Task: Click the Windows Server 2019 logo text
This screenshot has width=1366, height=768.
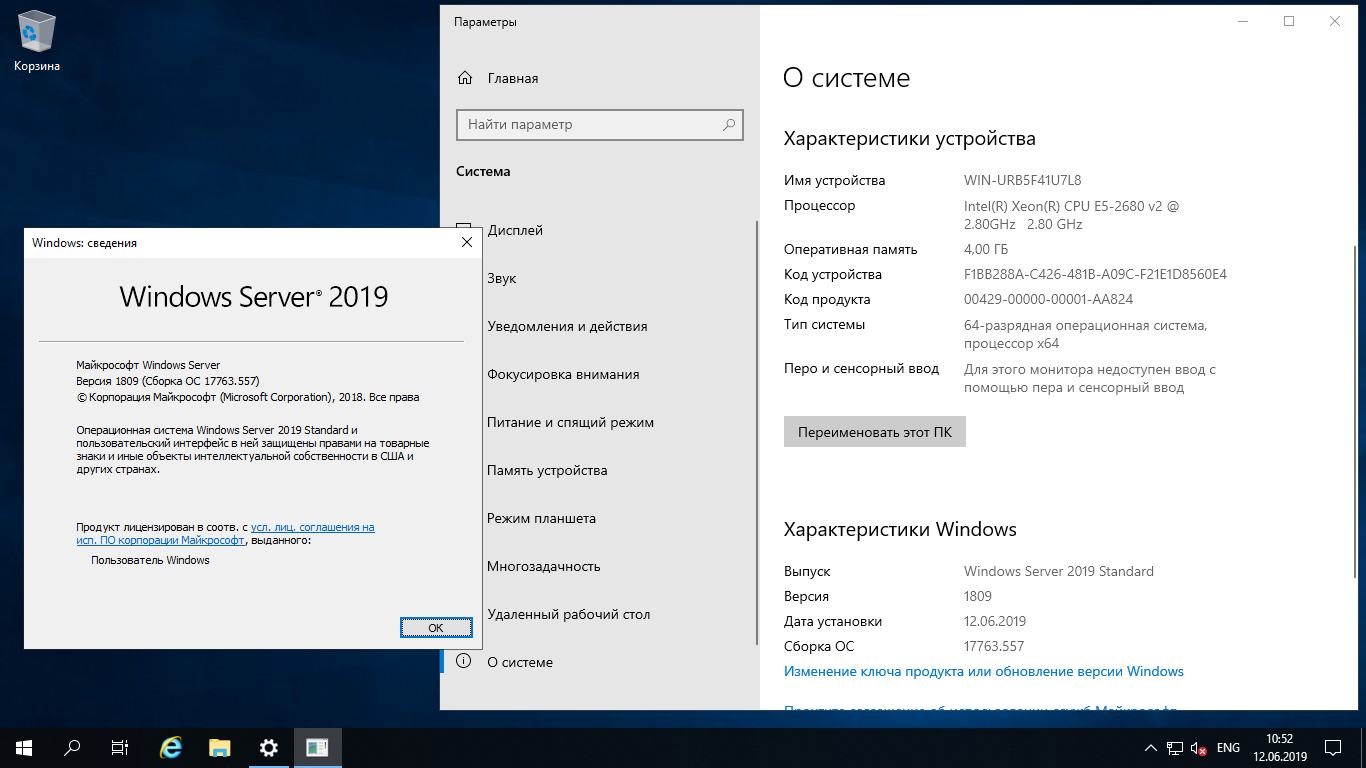Action: pos(254,296)
